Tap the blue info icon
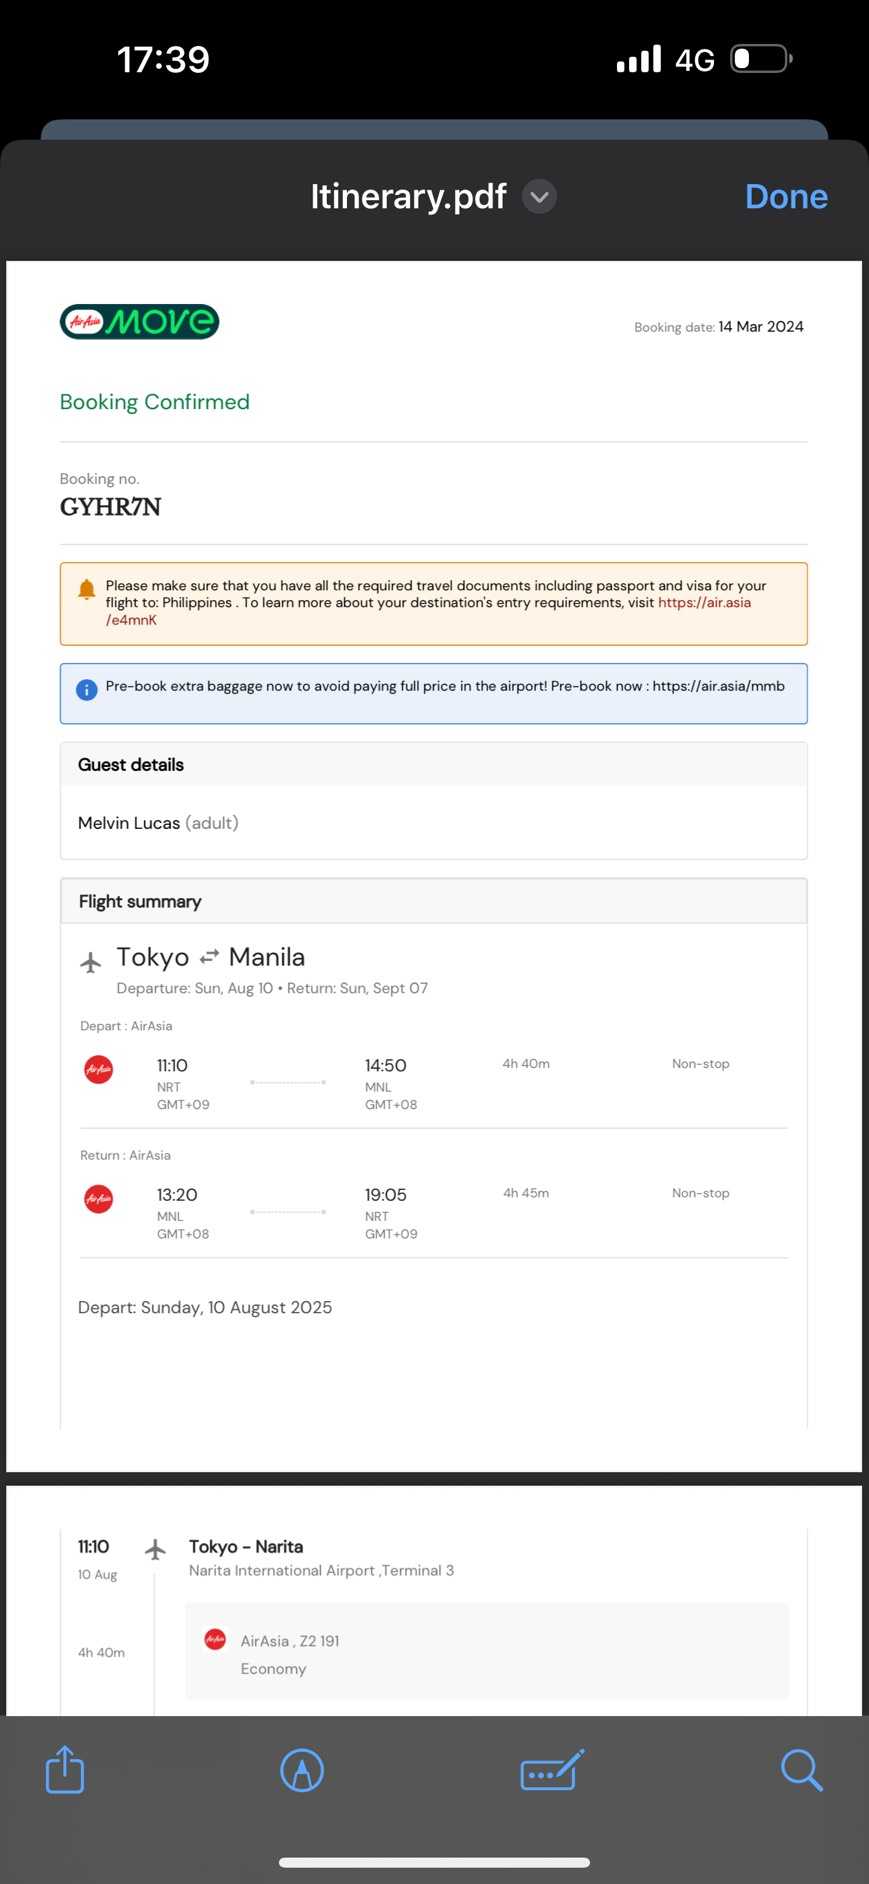 pyautogui.click(x=87, y=689)
